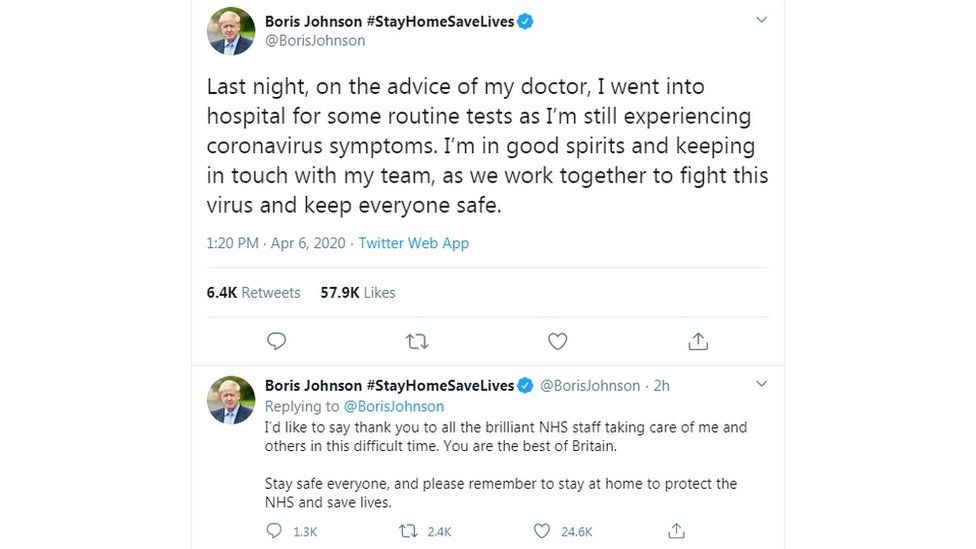Image resolution: width=976 pixels, height=549 pixels.
Task: Open the 6.4K Retweets list
Action: (x=254, y=293)
